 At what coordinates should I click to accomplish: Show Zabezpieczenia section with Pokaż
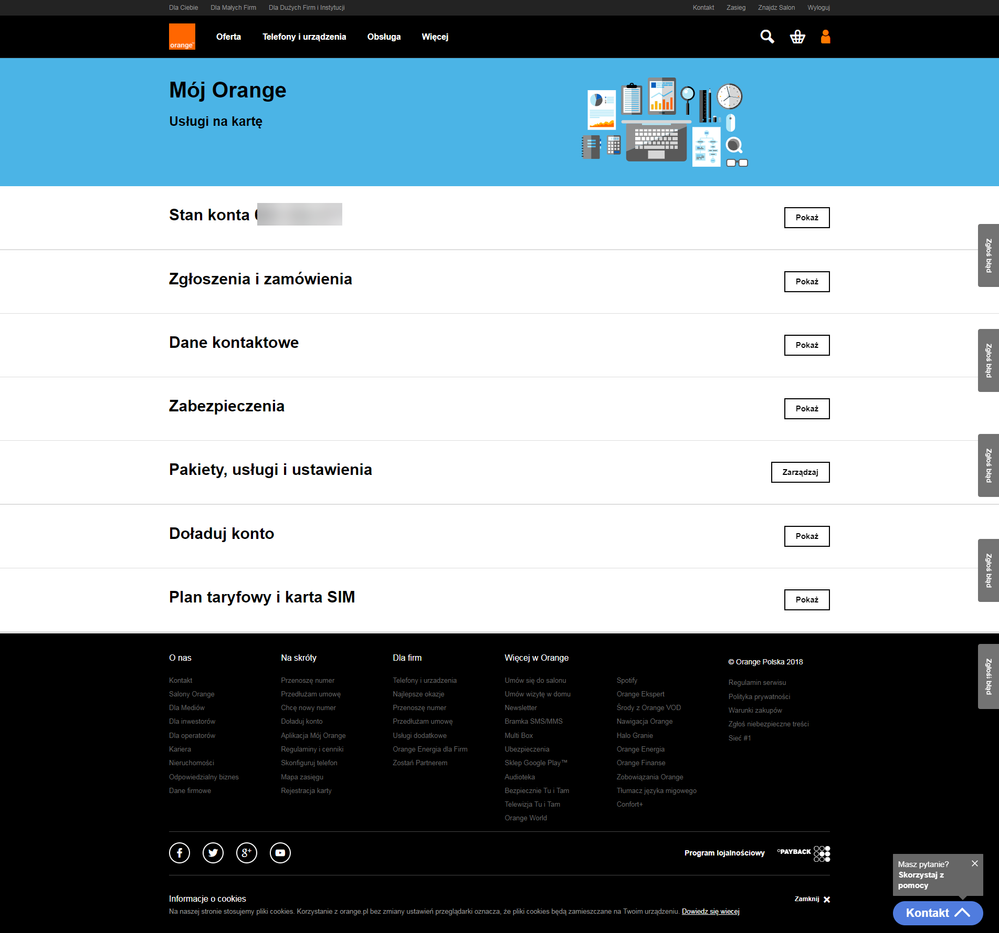(x=807, y=409)
